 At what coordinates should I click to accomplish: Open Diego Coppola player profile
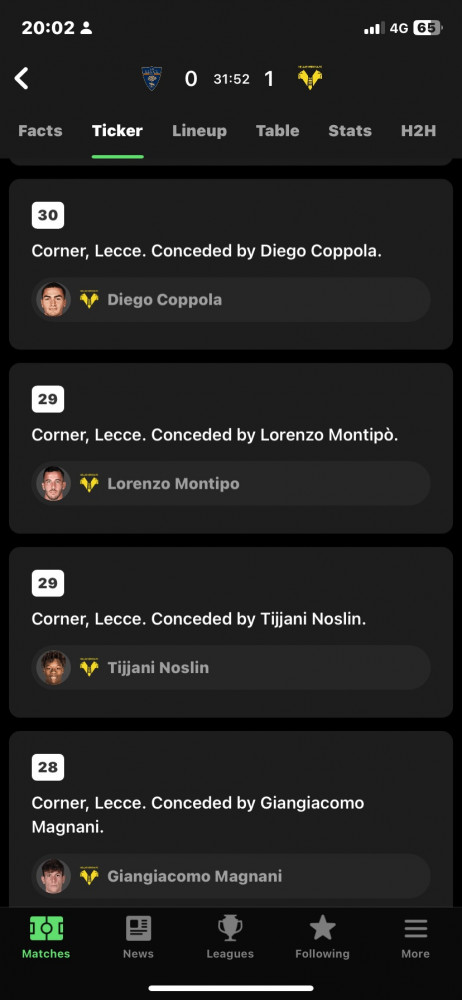point(231,300)
